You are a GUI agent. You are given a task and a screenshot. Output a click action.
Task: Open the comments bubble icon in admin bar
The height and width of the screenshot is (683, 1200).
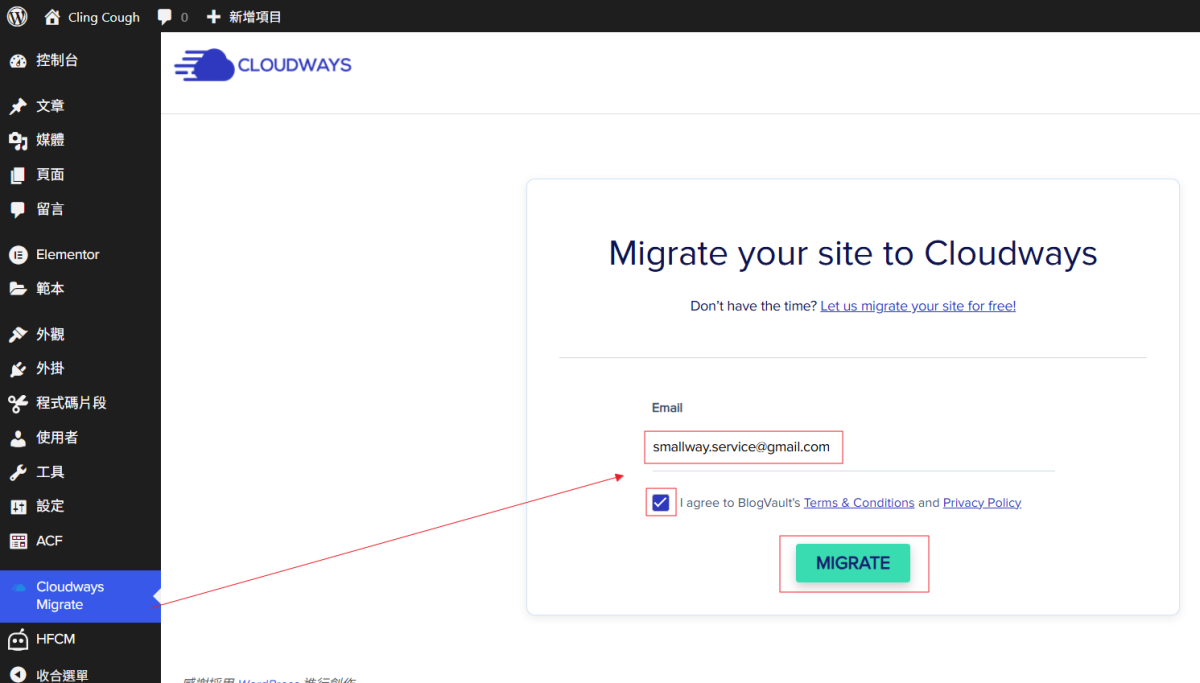[x=165, y=17]
